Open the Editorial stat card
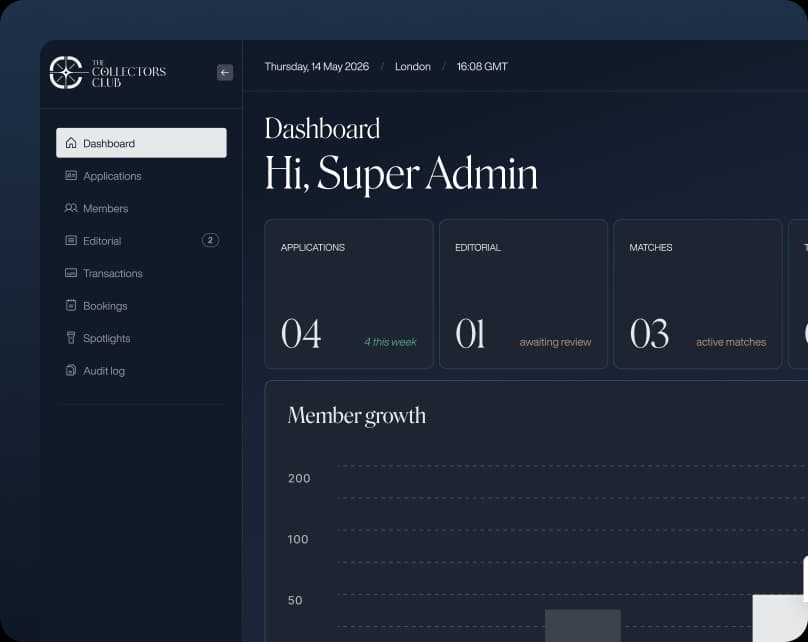 pos(524,294)
